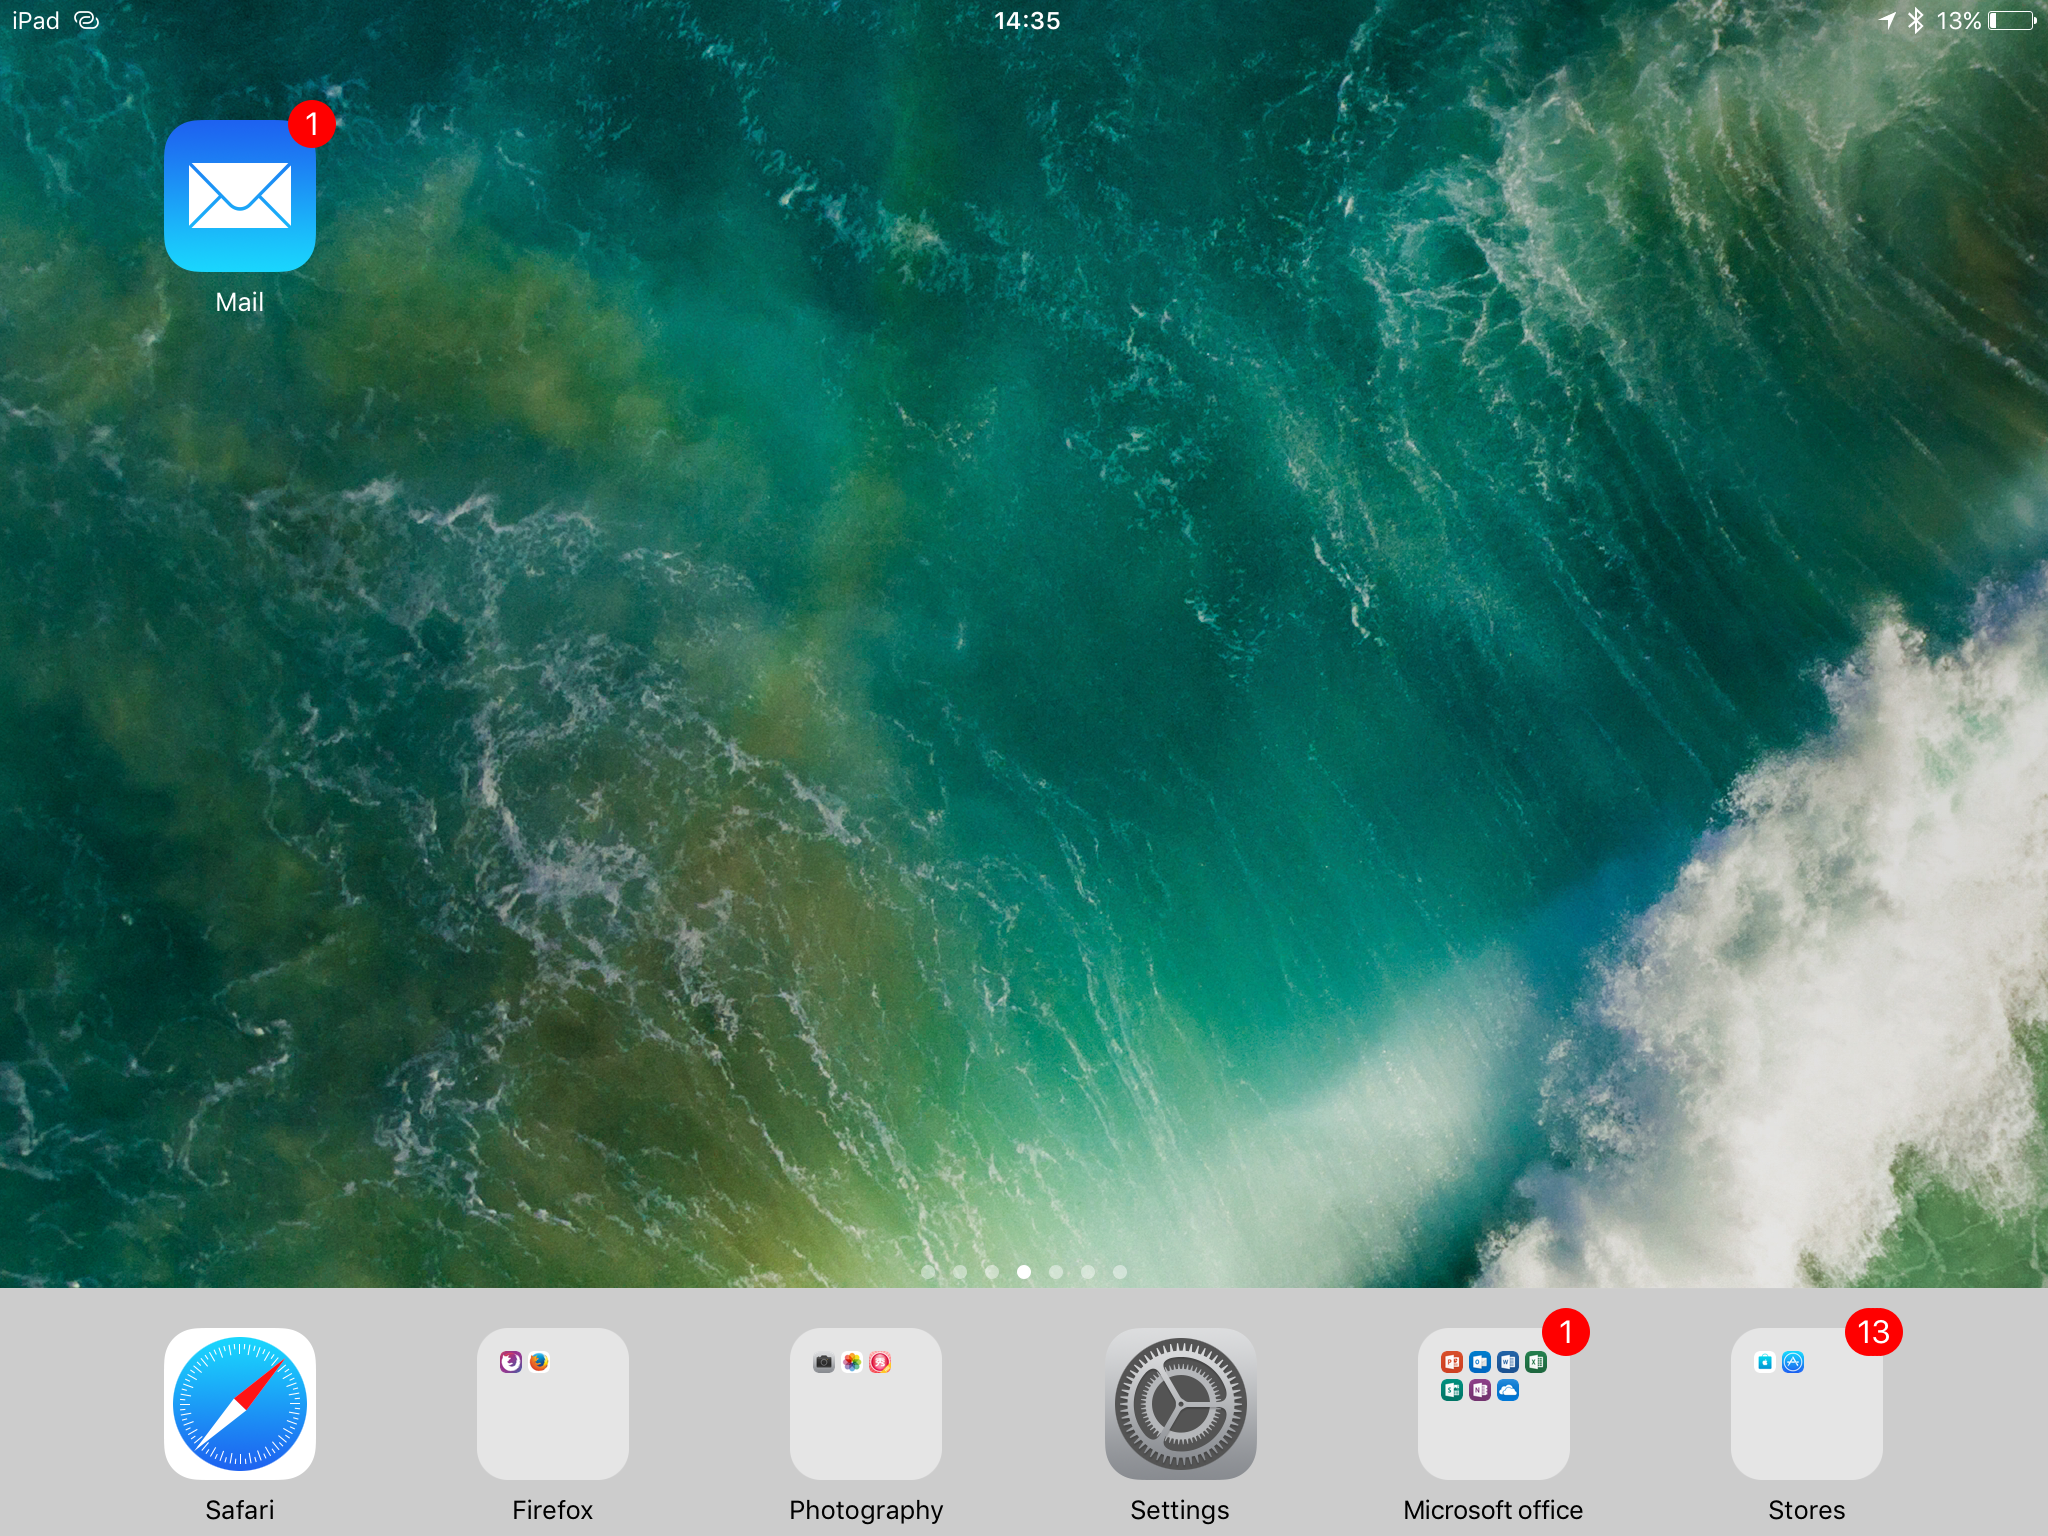Tap the Bluetooth status icon

point(1915,21)
